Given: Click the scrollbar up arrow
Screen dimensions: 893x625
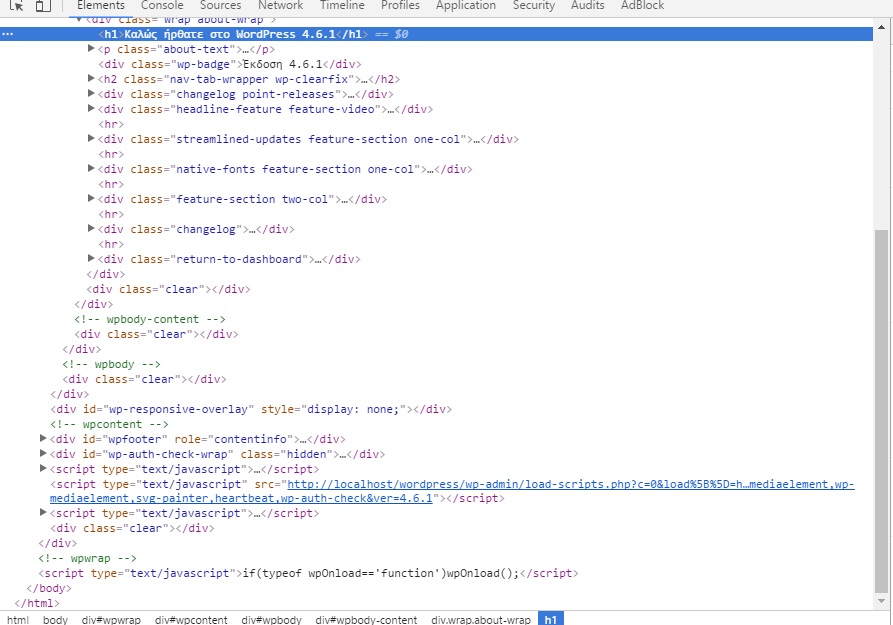Looking at the screenshot, I should pyautogui.click(x=882, y=27).
